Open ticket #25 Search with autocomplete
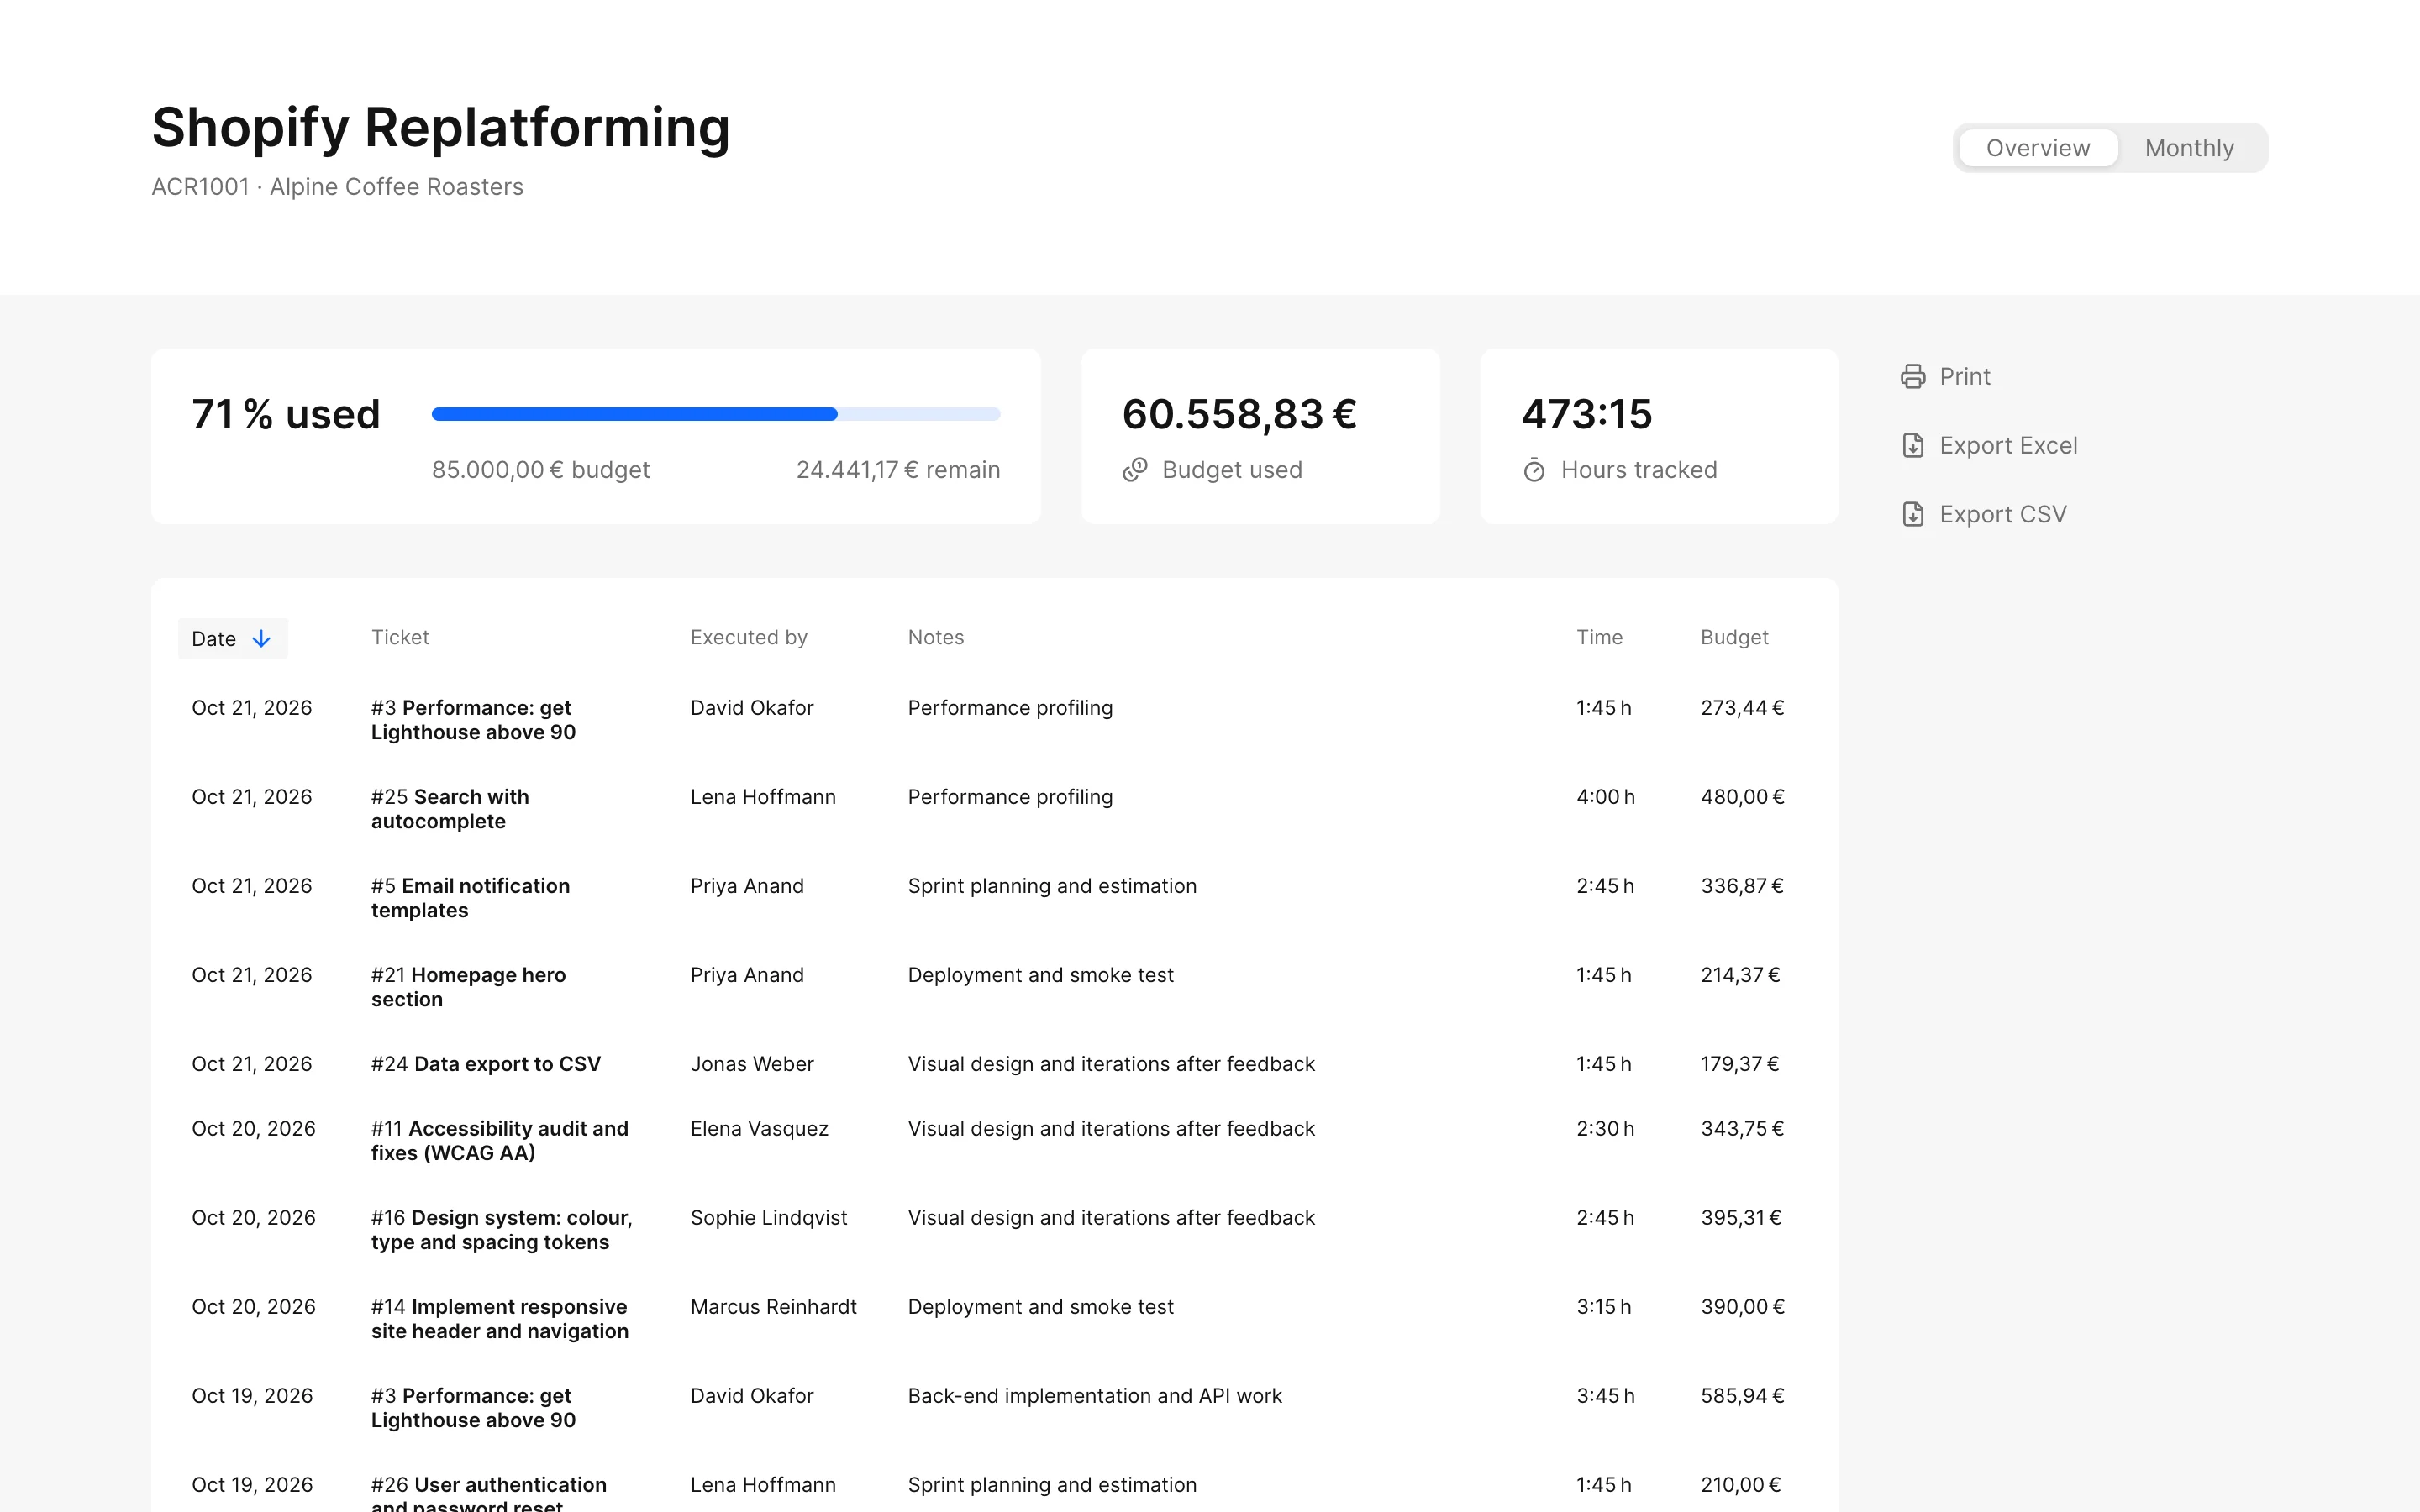 [x=450, y=809]
